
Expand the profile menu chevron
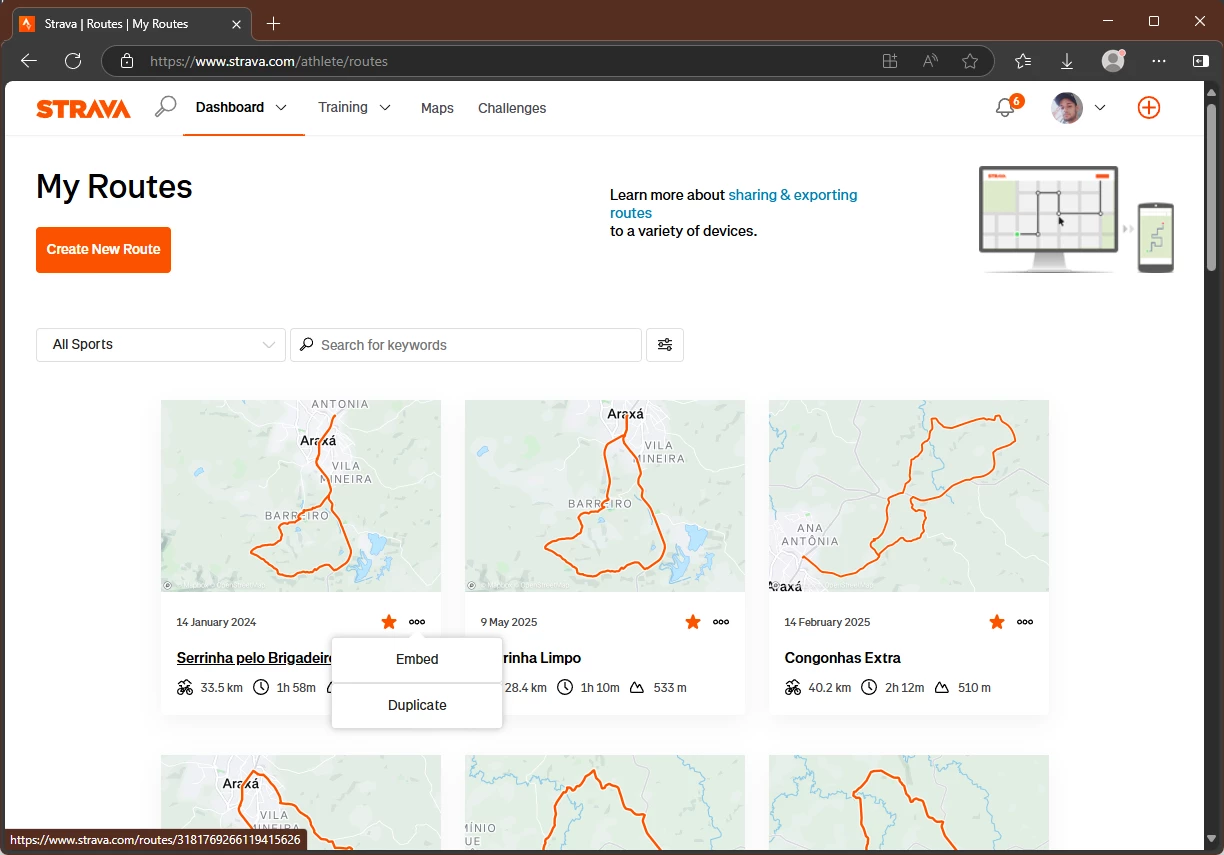[x=1100, y=108]
